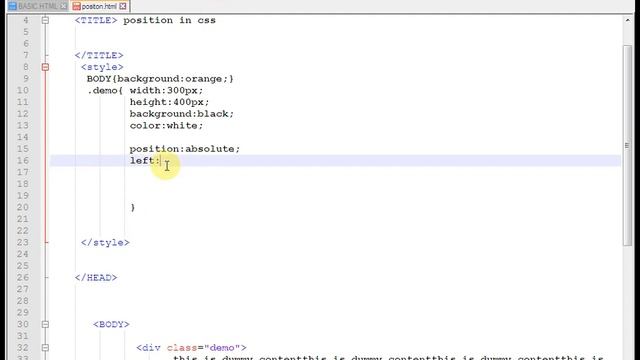Click line number 30 in the margin

(23, 324)
